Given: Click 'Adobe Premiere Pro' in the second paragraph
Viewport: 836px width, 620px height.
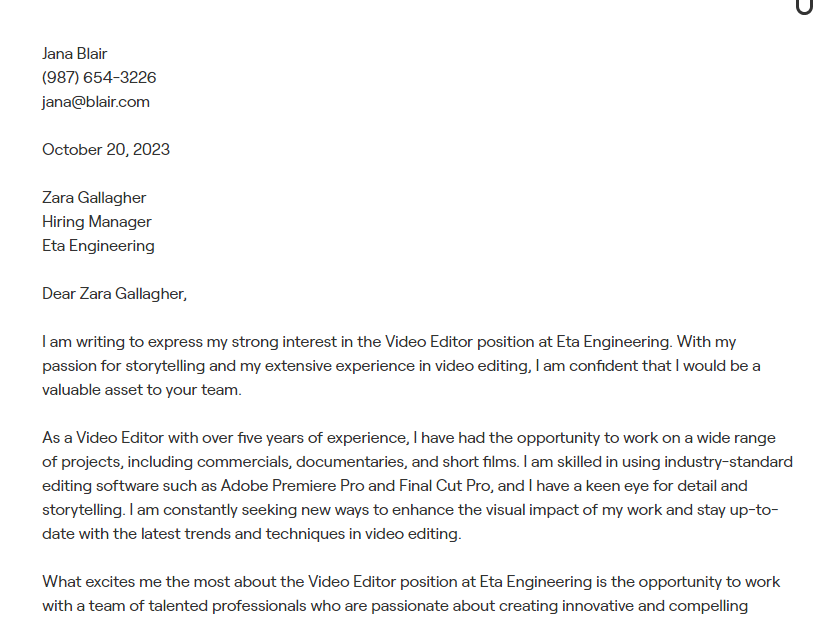Looking at the screenshot, I should (x=292, y=486).
